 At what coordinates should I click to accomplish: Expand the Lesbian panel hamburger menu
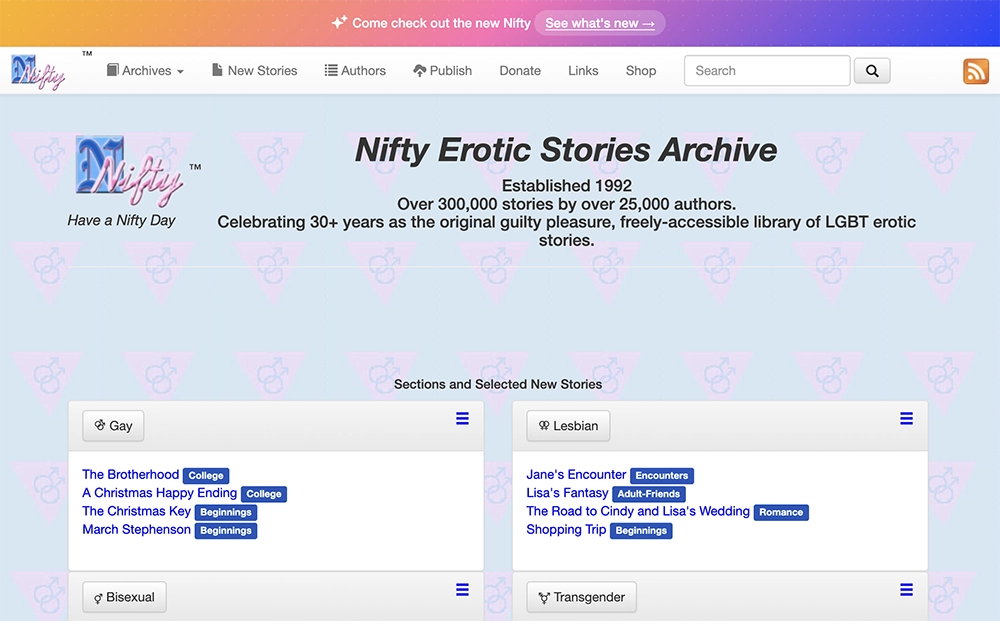pyautogui.click(x=906, y=419)
